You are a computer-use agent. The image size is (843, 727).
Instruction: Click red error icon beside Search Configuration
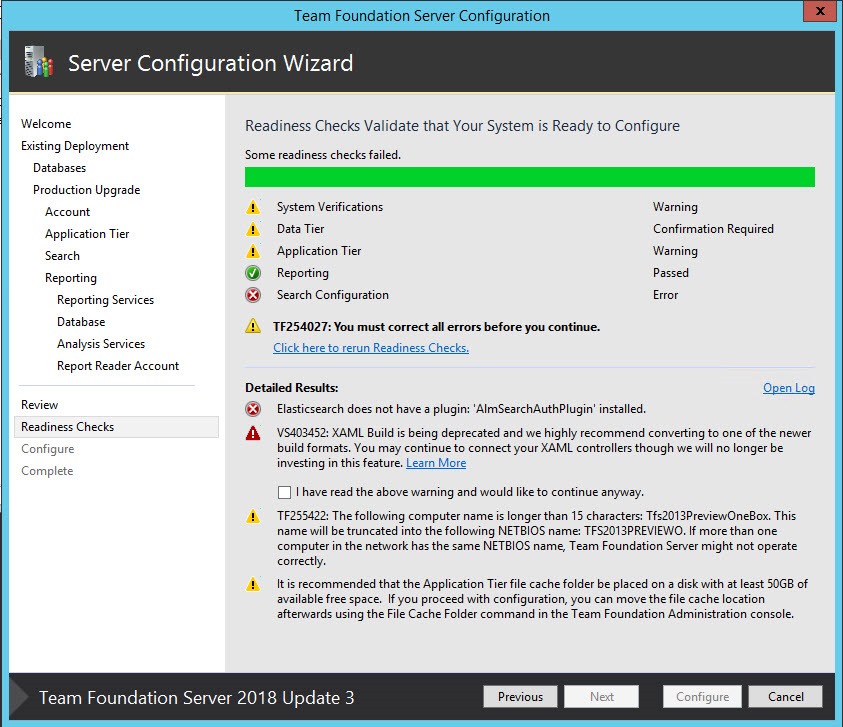pyautogui.click(x=253, y=295)
